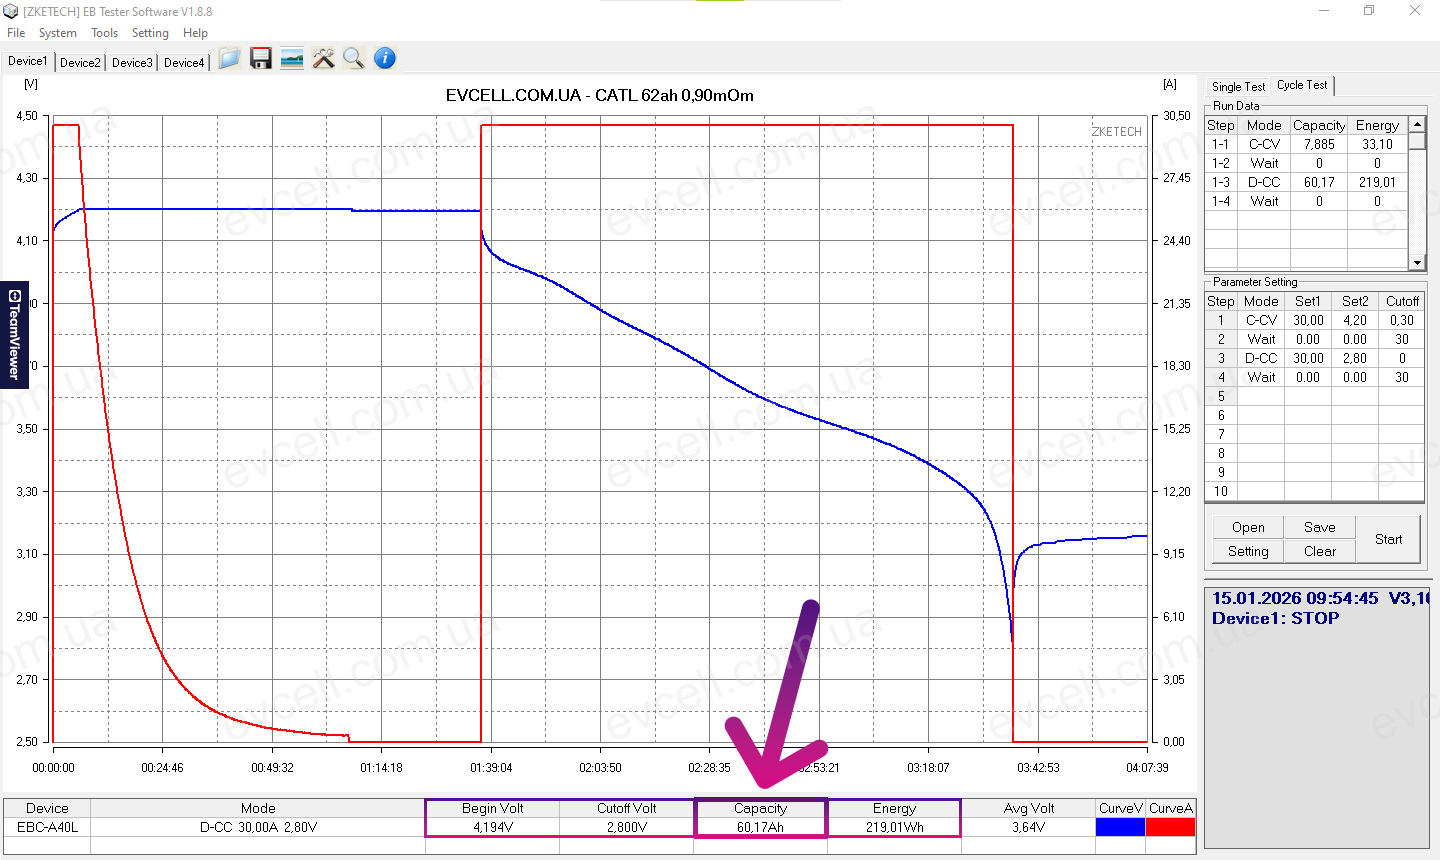Screen dimensions: 1440x860
Task: Open the hammer and wrench tools icon
Action: pyautogui.click(x=323, y=59)
